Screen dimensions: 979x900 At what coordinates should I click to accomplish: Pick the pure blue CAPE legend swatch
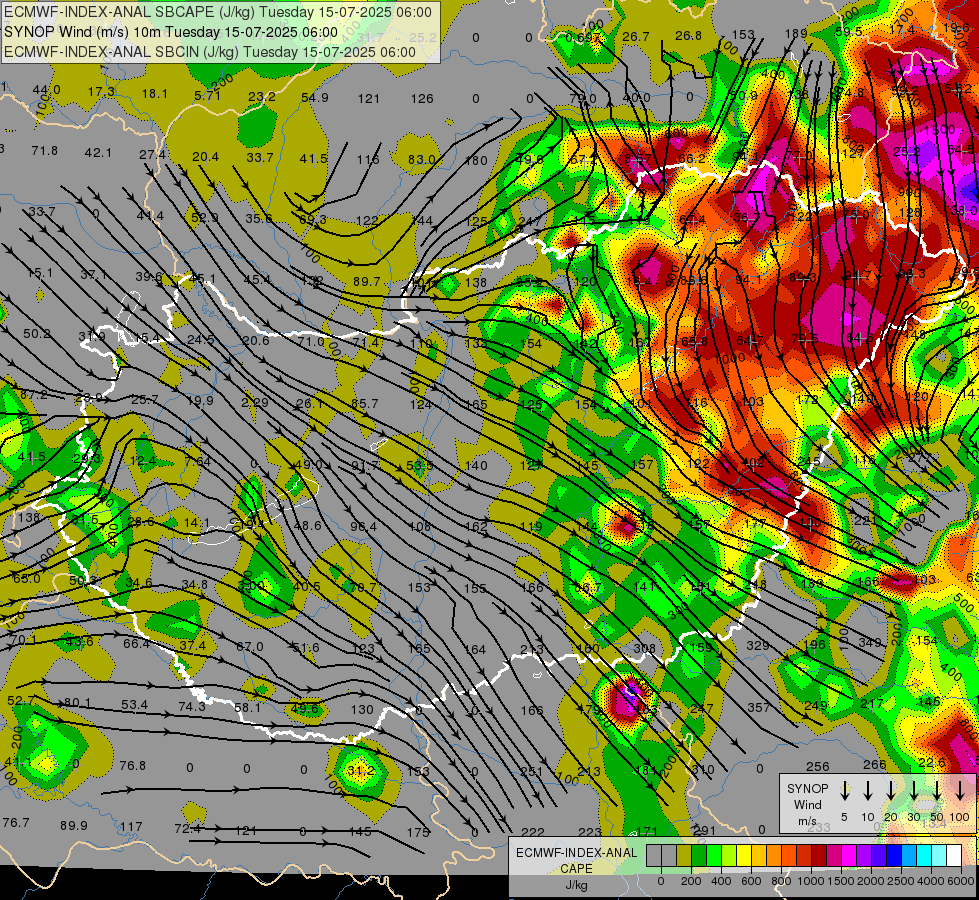pos(894,855)
